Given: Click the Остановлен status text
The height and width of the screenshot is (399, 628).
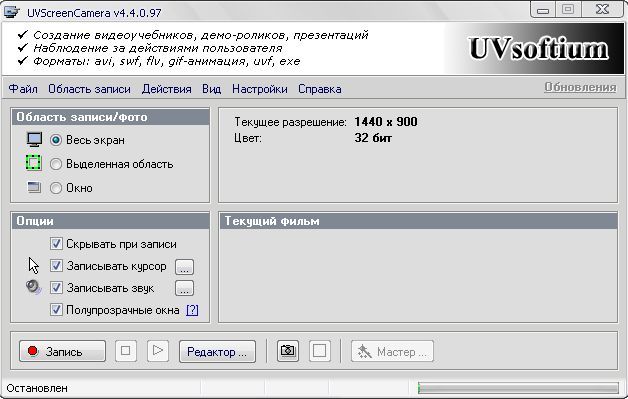Looking at the screenshot, I should (x=37, y=388).
